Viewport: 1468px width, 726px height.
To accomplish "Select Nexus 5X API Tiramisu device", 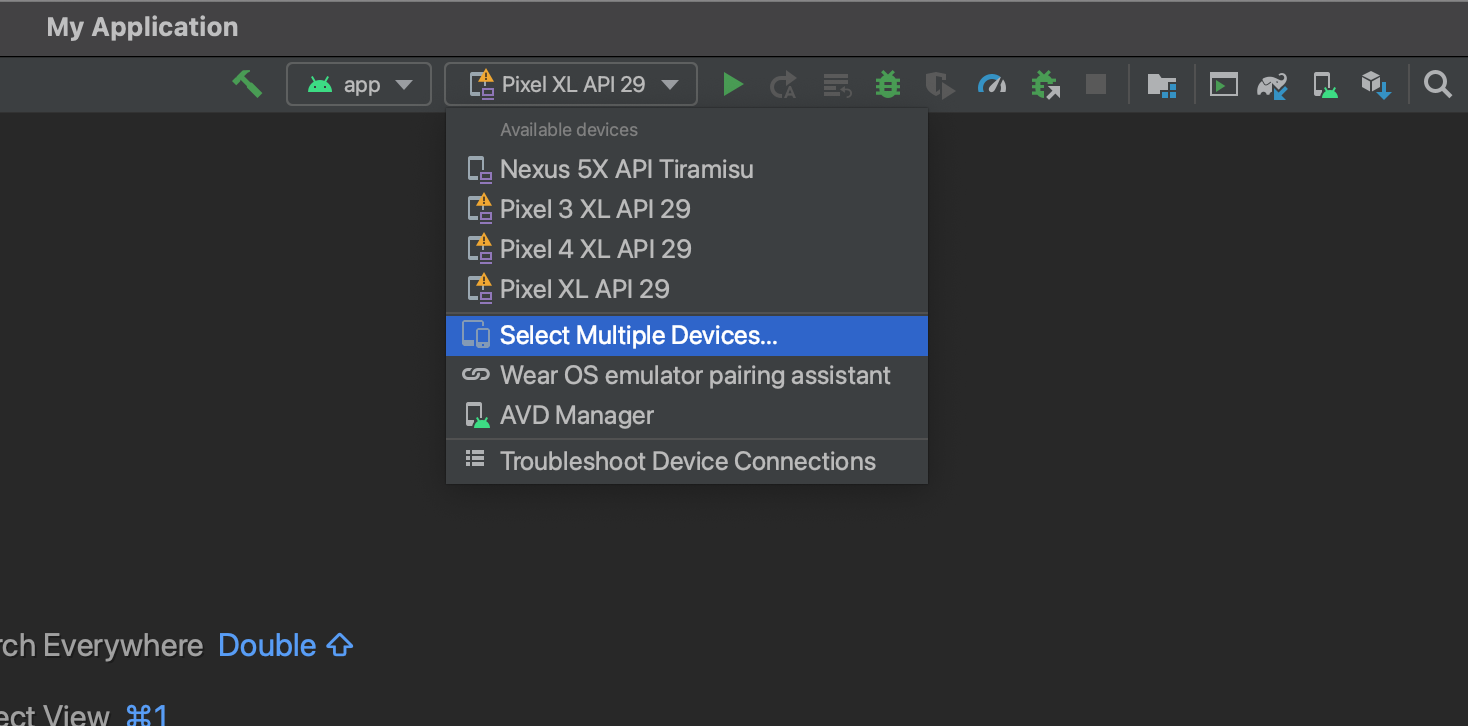I will tap(687, 169).
